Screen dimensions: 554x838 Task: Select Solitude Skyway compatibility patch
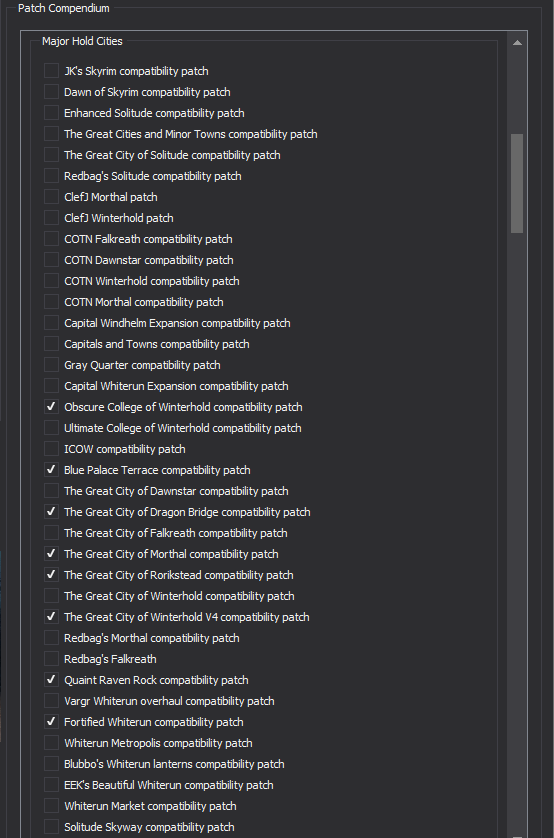(51, 827)
